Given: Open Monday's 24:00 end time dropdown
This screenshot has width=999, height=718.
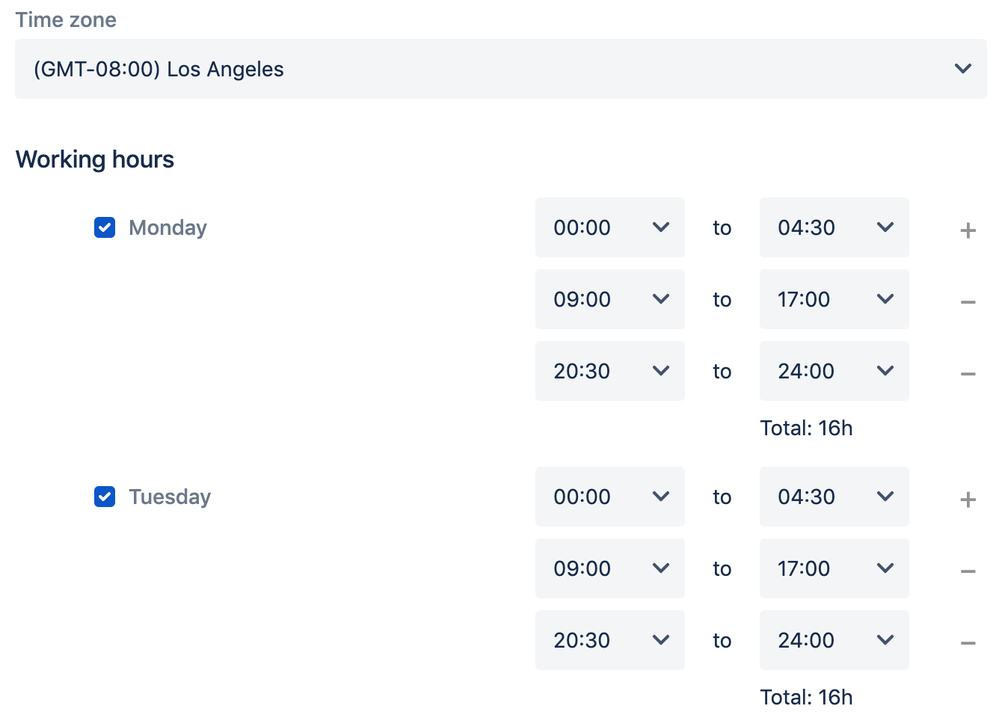Looking at the screenshot, I should pyautogui.click(x=834, y=371).
